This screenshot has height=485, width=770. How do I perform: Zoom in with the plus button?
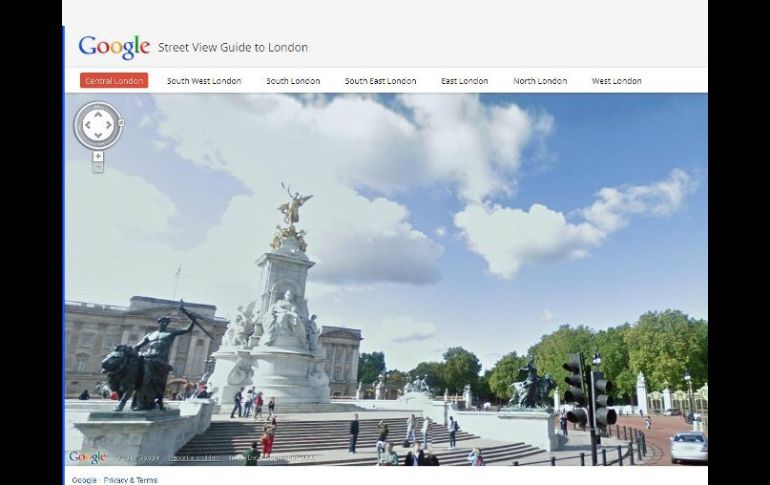[x=98, y=156]
